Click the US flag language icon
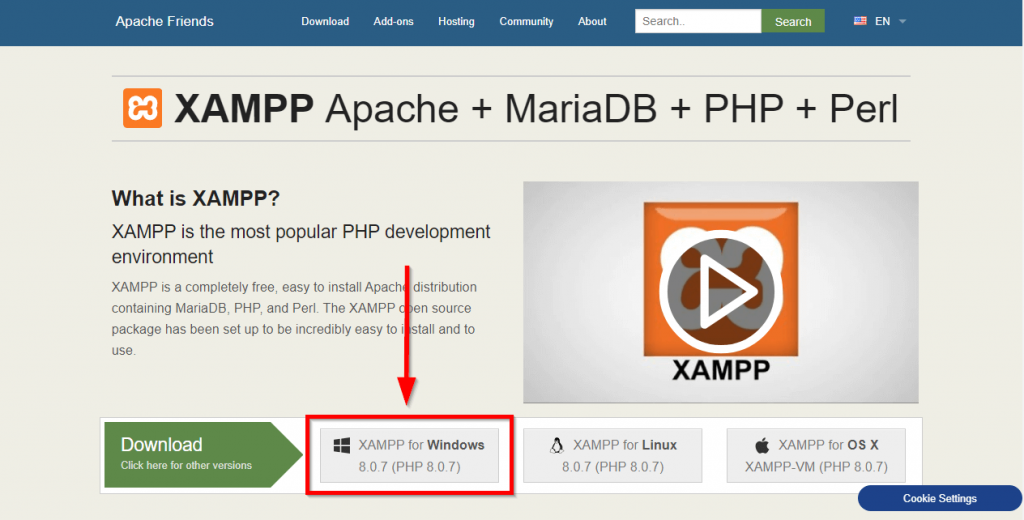Image resolution: width=1024 pixels, height=520 pixels. [860, 21]
